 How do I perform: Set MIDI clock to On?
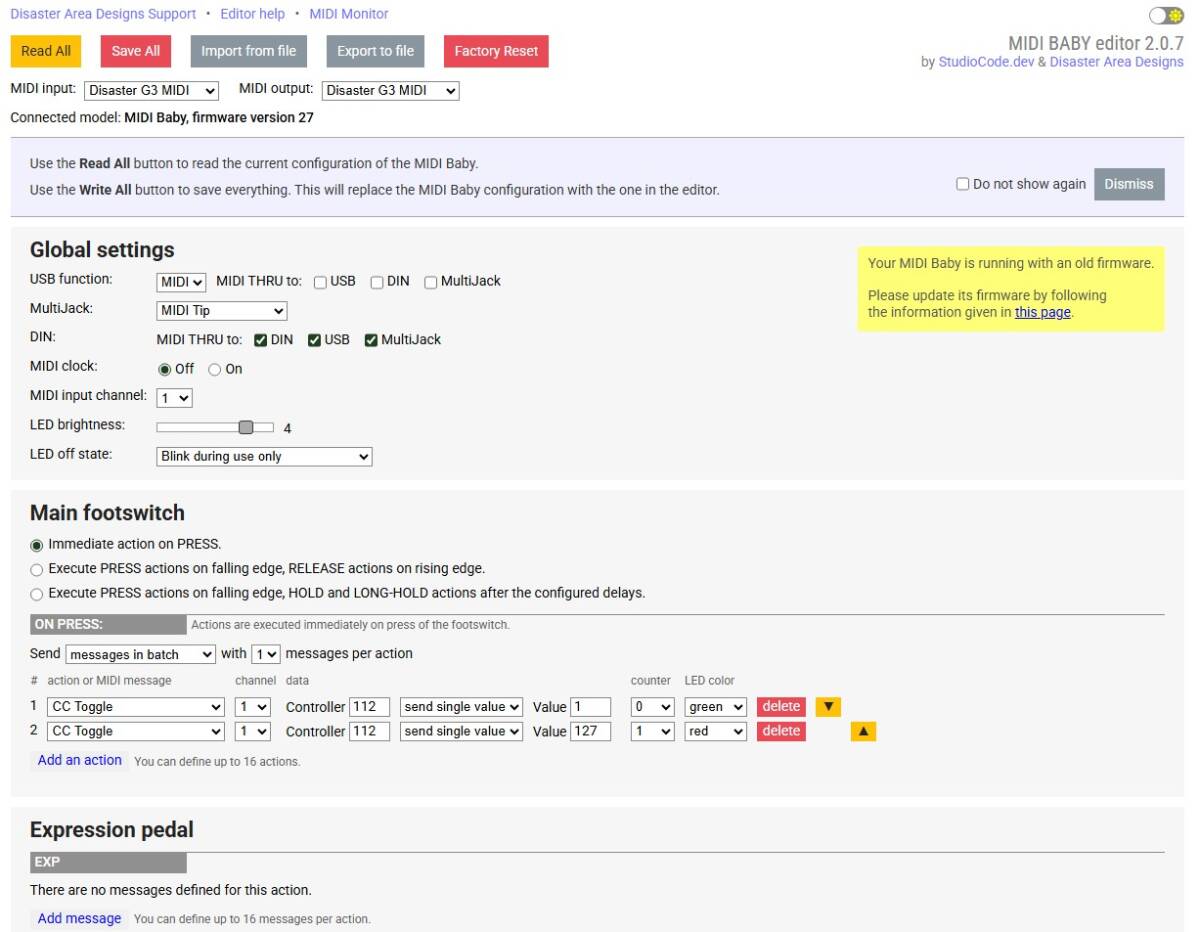[x=214, y=369]
